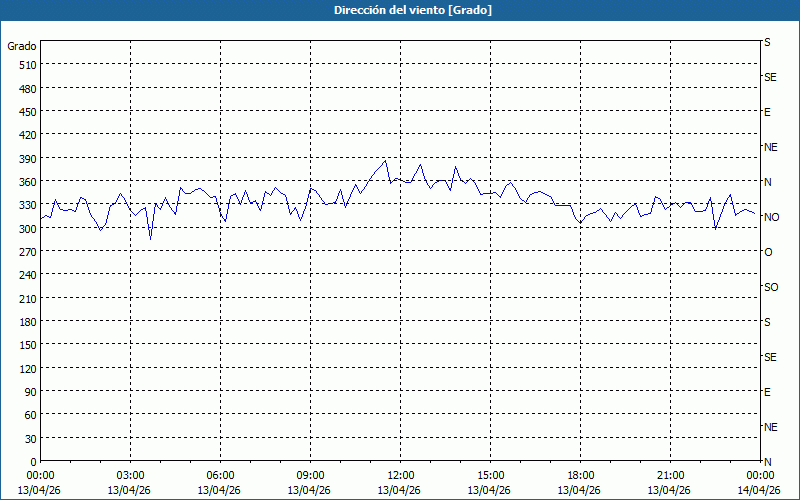The width and height of the screenshot is (800, 500).
Task: Click the 'Grado' y-axis unit label
Action: click(x=22, y=46)
